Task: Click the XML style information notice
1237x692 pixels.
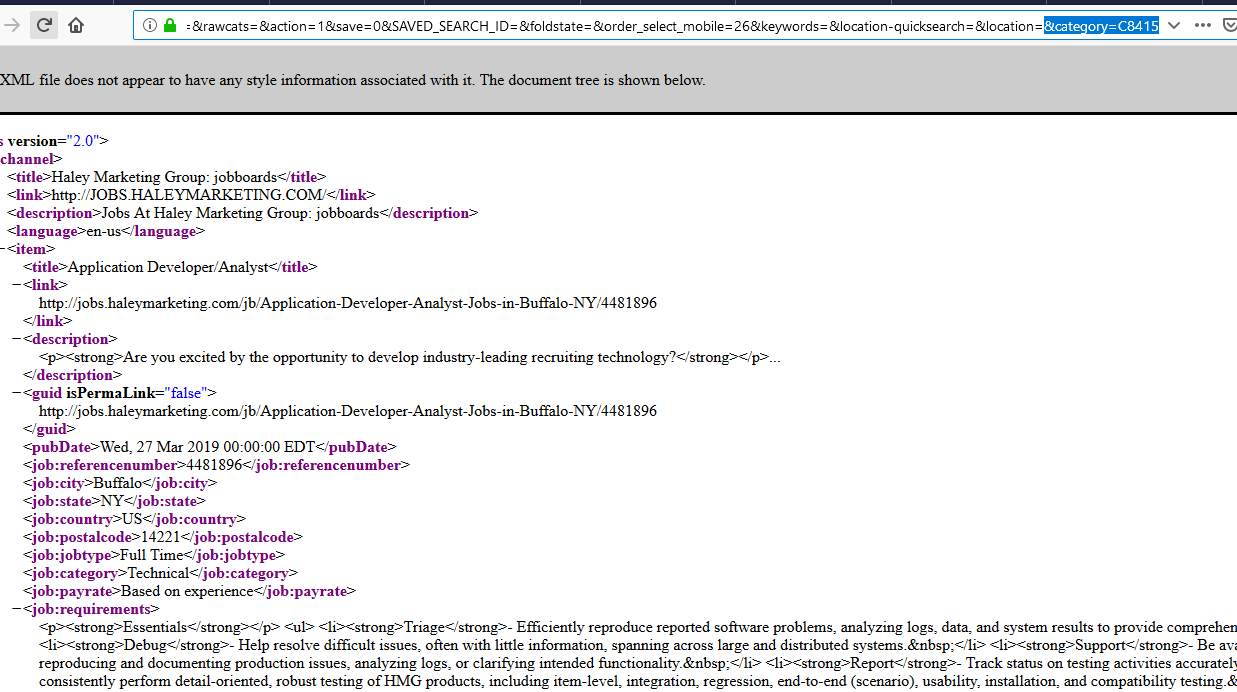Action: coord(353,80)
